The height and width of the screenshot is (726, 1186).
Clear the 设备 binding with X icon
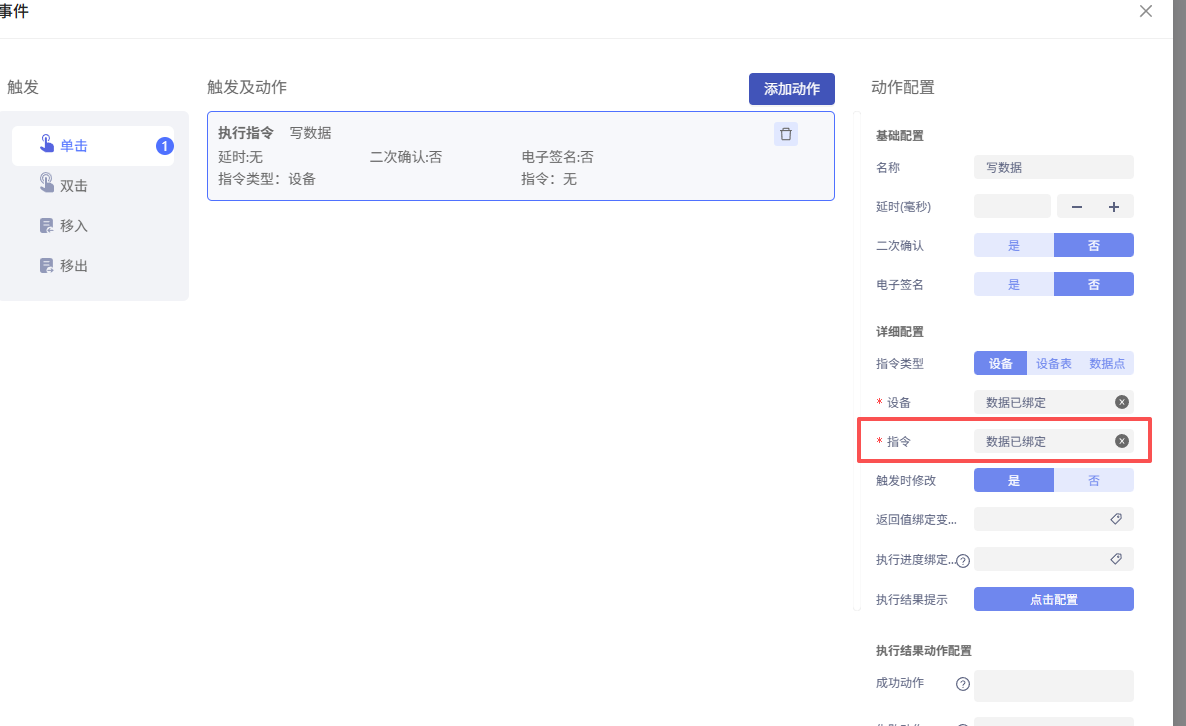tap(1121, 402)
